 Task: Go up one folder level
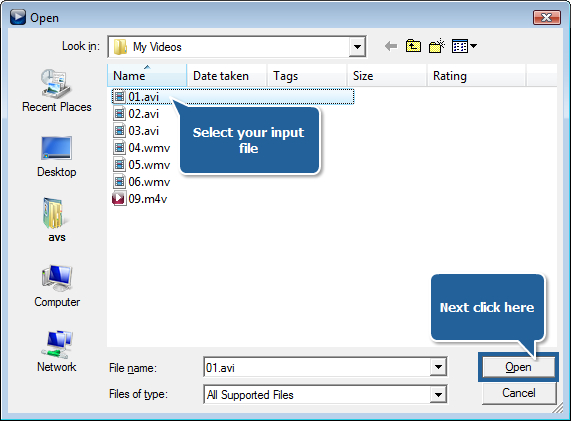click(x=413, y=46)
